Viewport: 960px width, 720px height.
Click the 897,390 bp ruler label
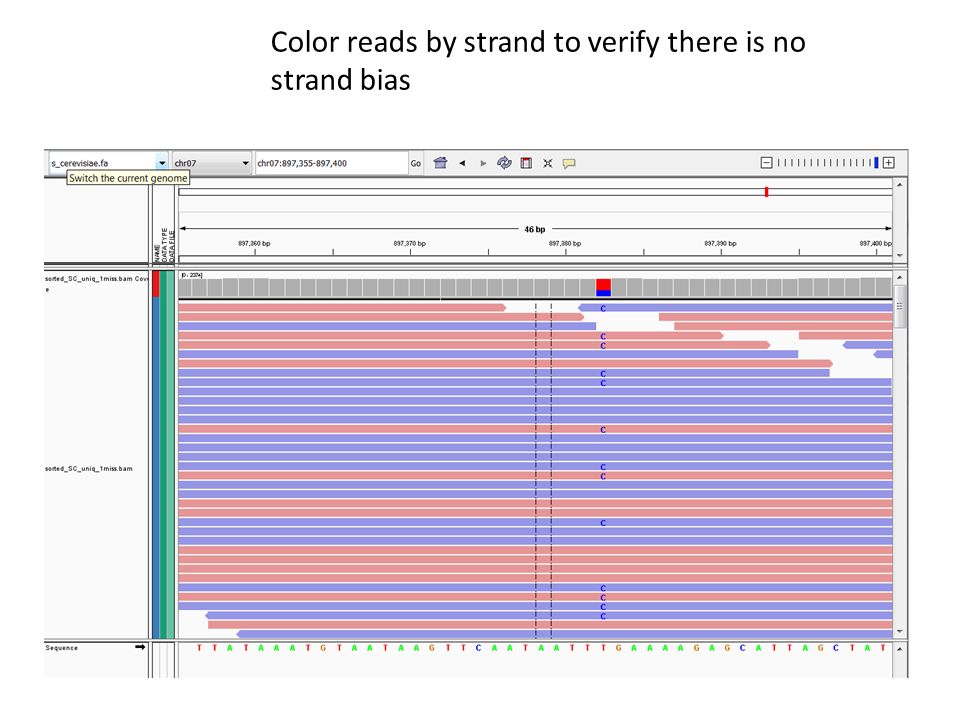tap(720, 244)
